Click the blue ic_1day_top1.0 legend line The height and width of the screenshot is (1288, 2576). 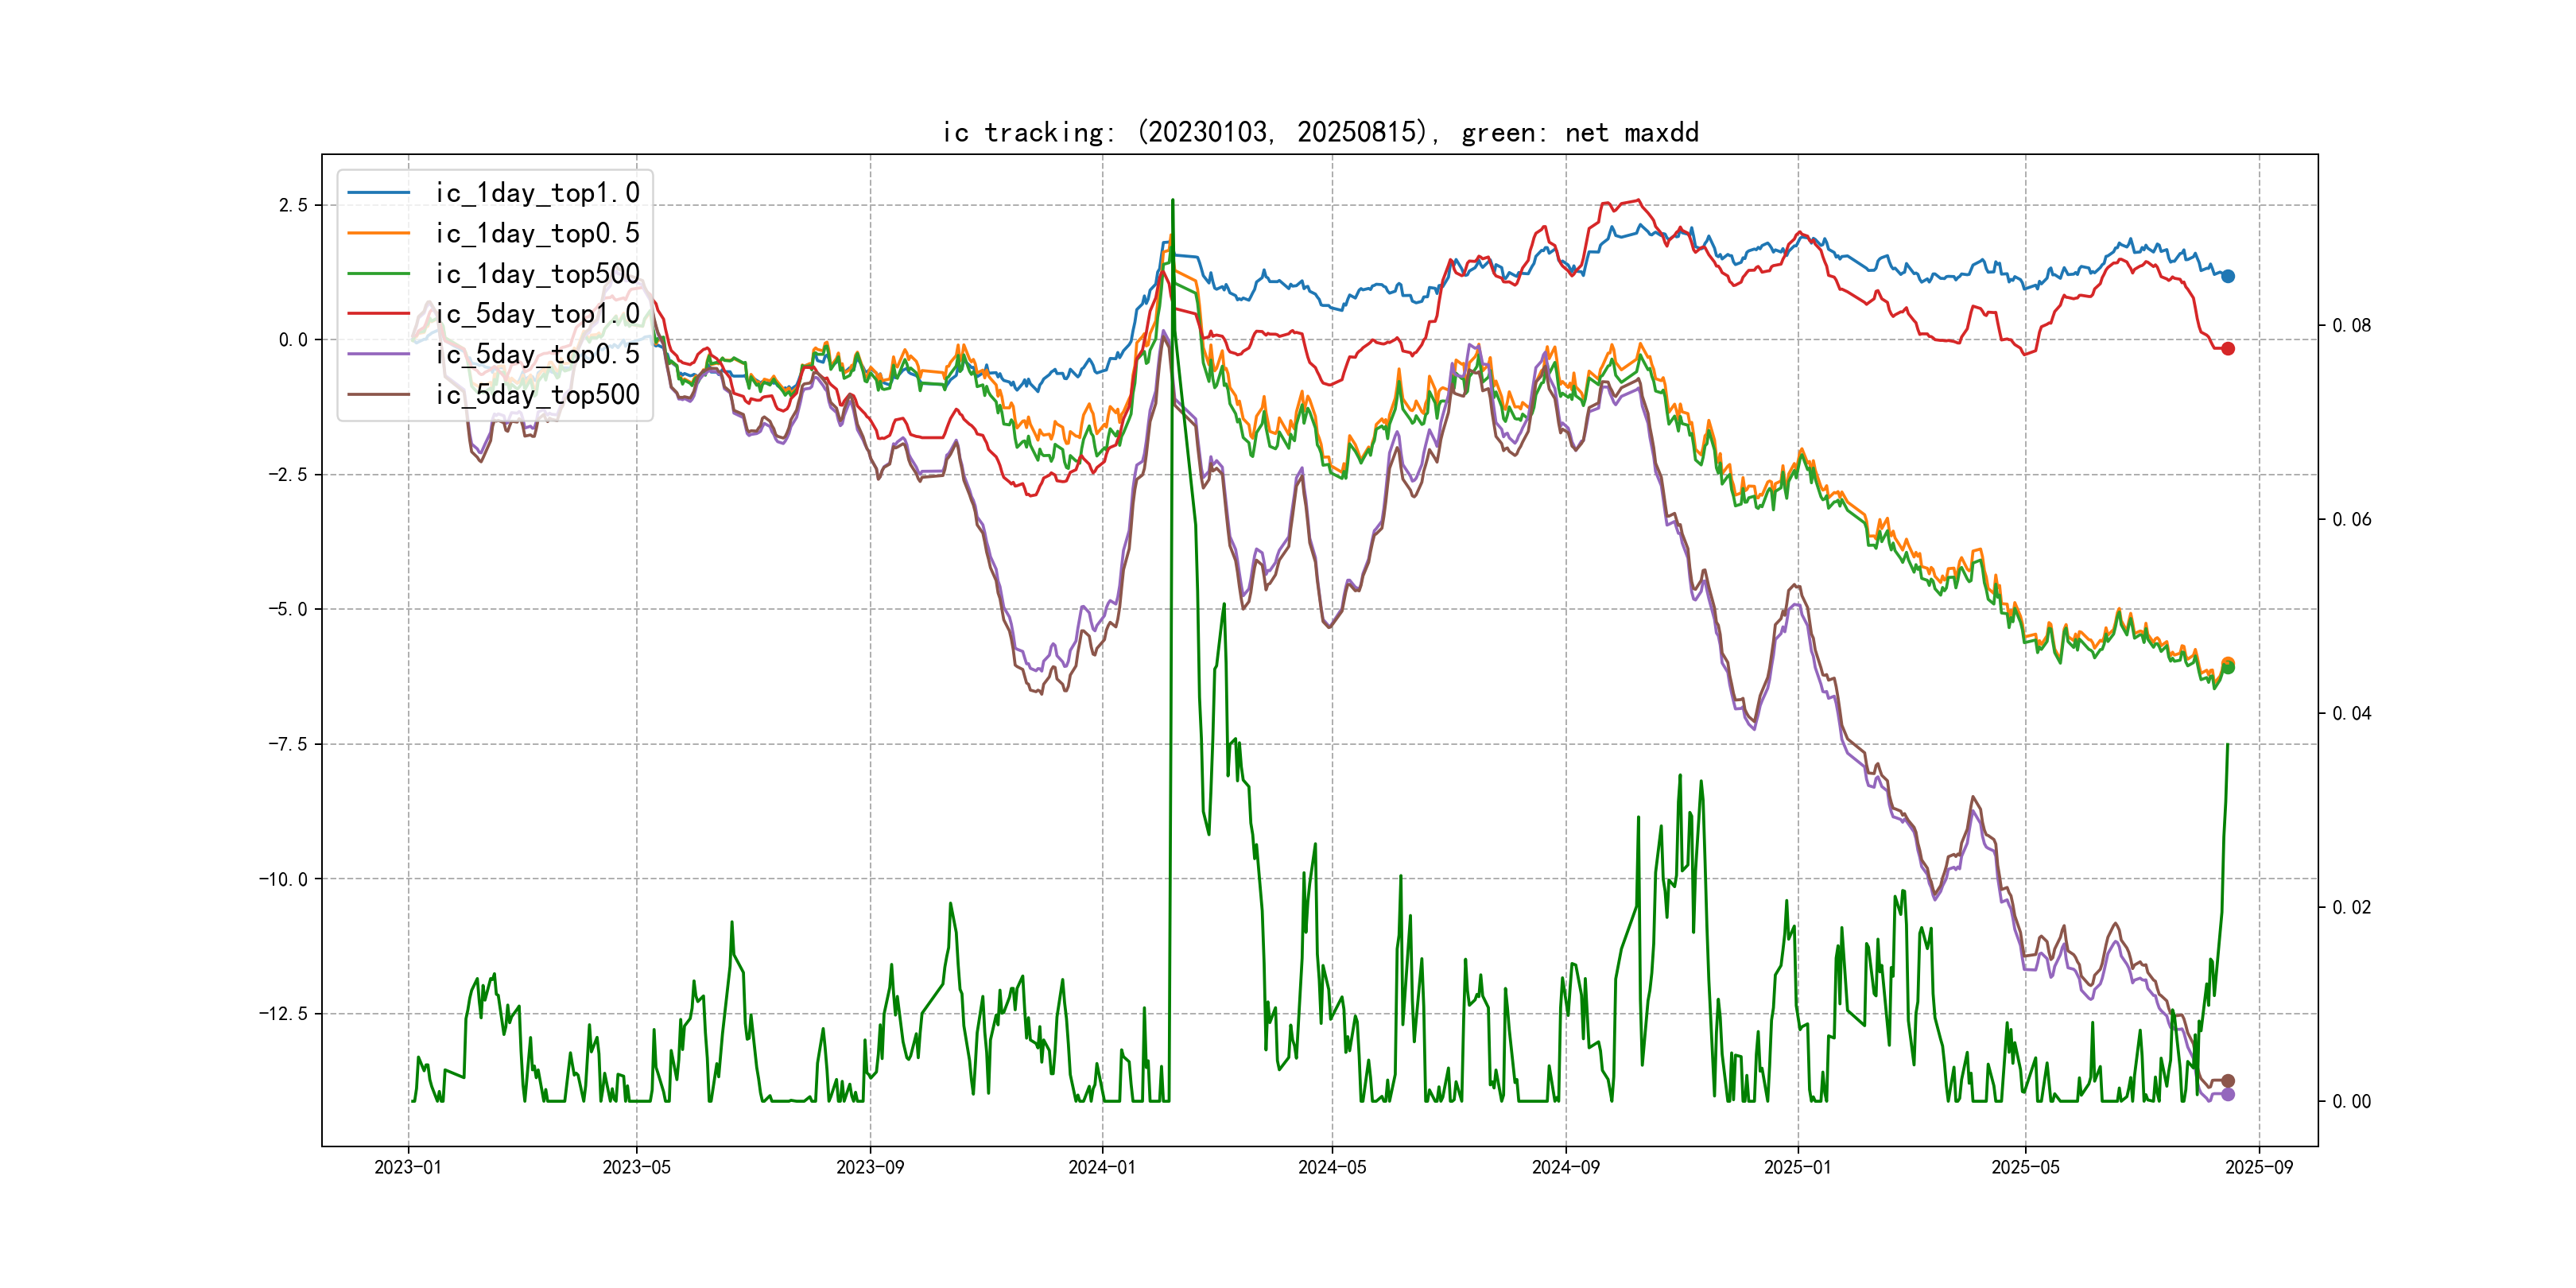[378, 192]
